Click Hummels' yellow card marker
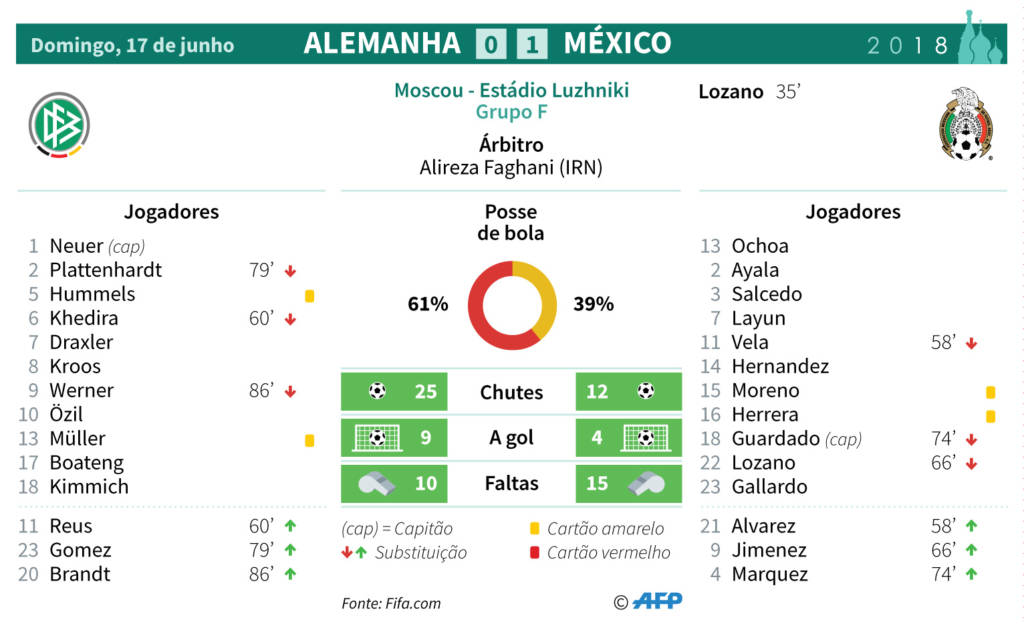1024x626 pixels. coord(310,295)
